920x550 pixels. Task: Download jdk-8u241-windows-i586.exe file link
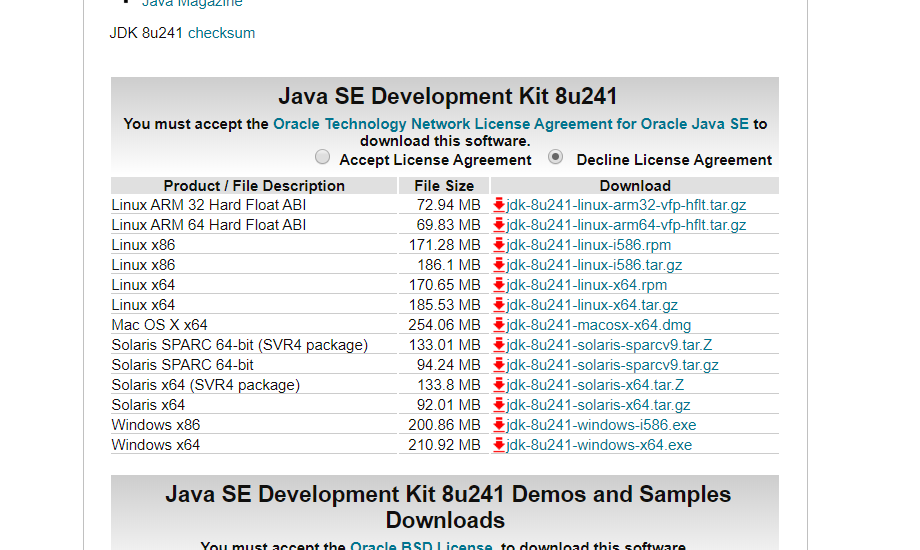pyautogui.click(x=601, y=424)
